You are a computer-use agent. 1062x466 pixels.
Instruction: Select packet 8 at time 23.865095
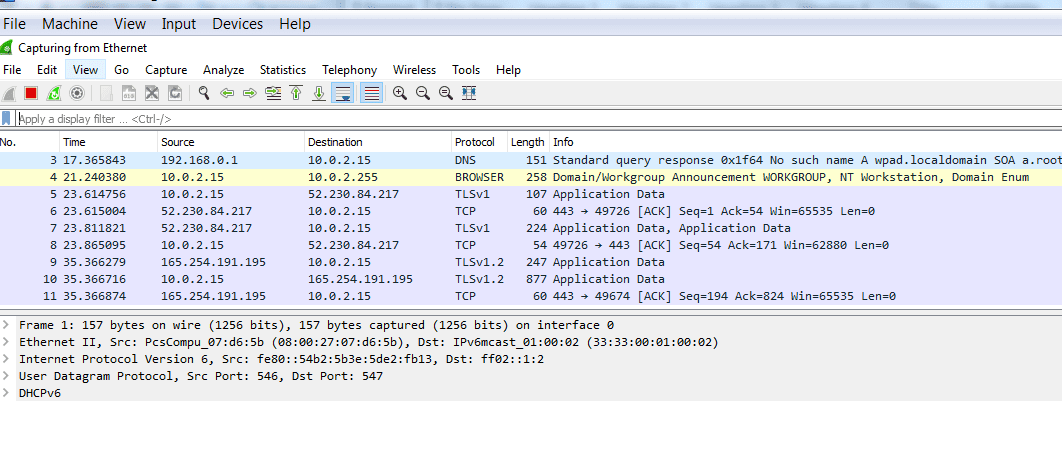click(x=531, y=245)
